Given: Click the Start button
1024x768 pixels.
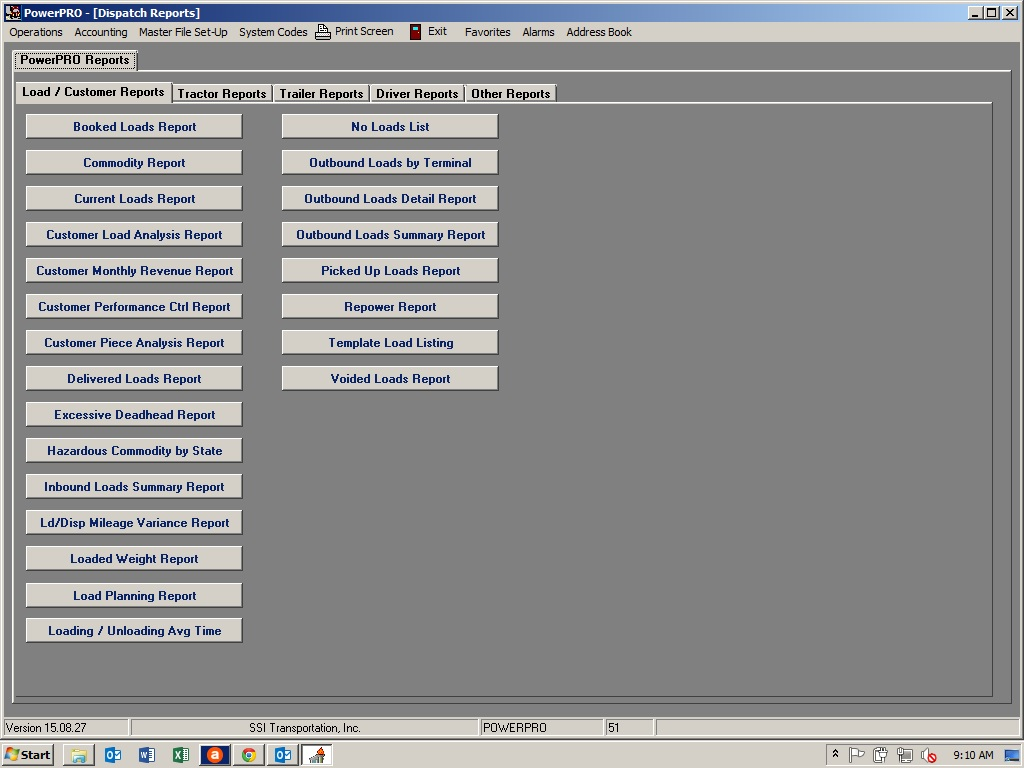Looking at the screenshot, I should click(x=27, y=755).
